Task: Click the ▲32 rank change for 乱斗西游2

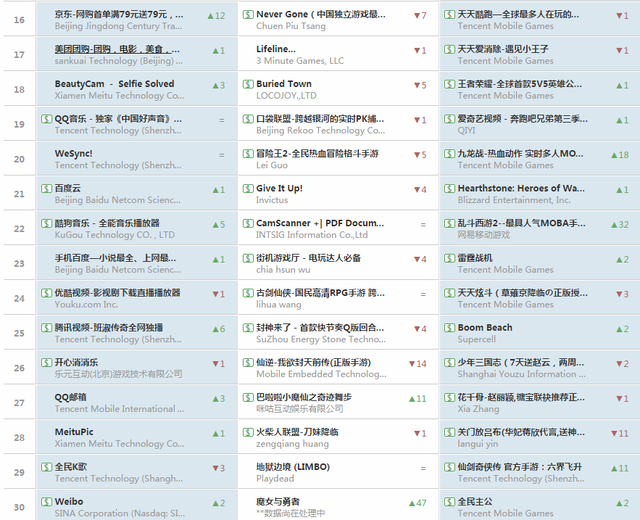Action: [620, 224]
